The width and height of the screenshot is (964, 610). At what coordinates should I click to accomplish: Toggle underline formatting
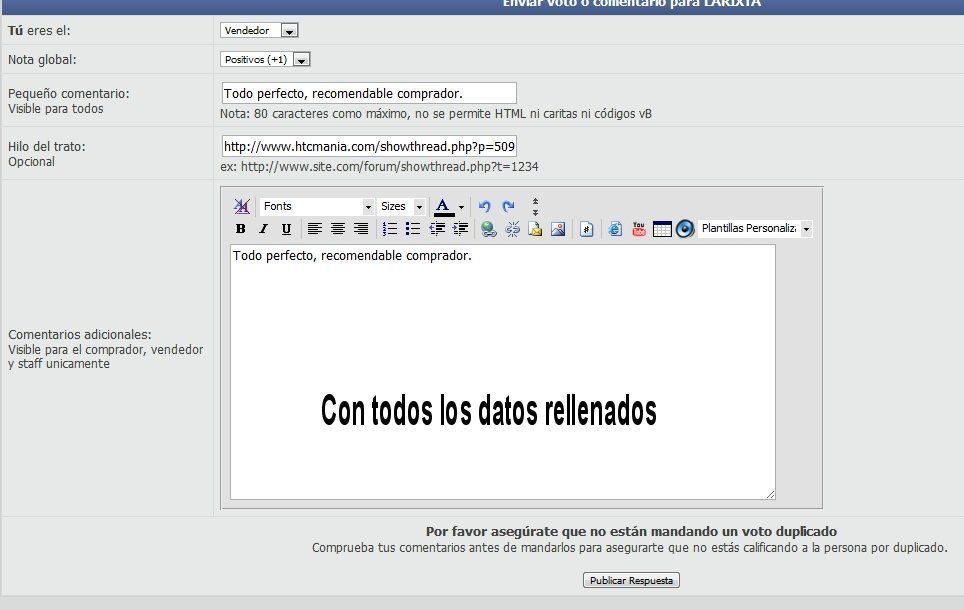(x=286, y=229)
